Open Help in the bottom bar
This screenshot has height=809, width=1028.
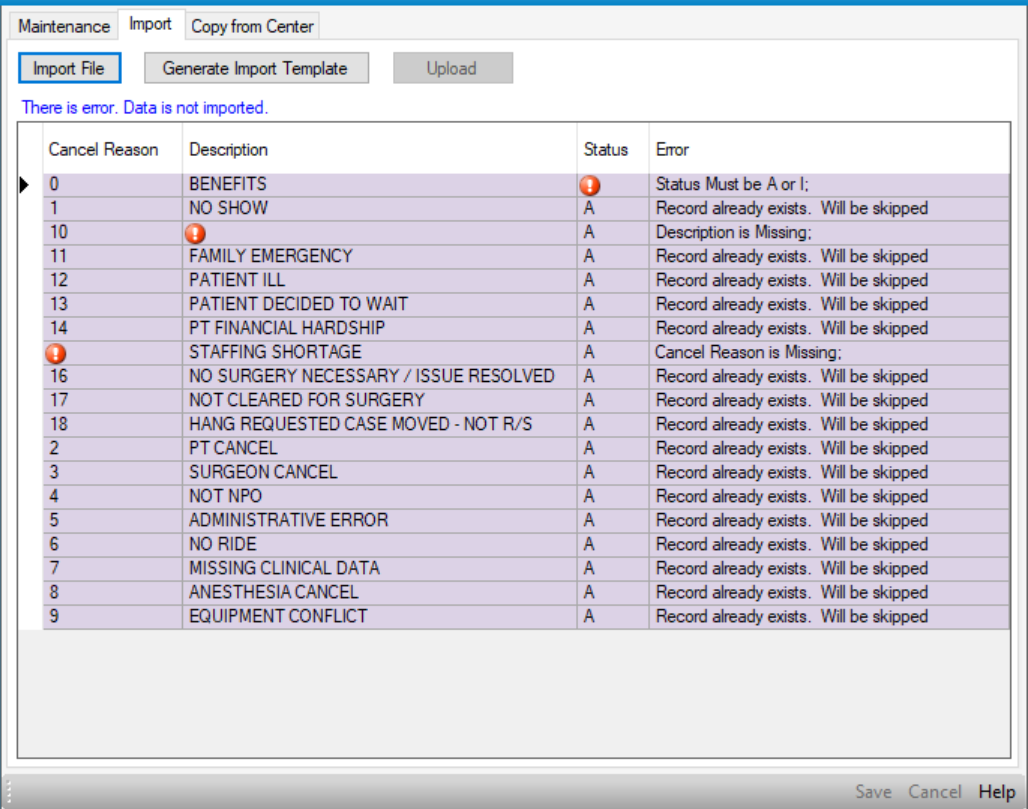(996, 791)
